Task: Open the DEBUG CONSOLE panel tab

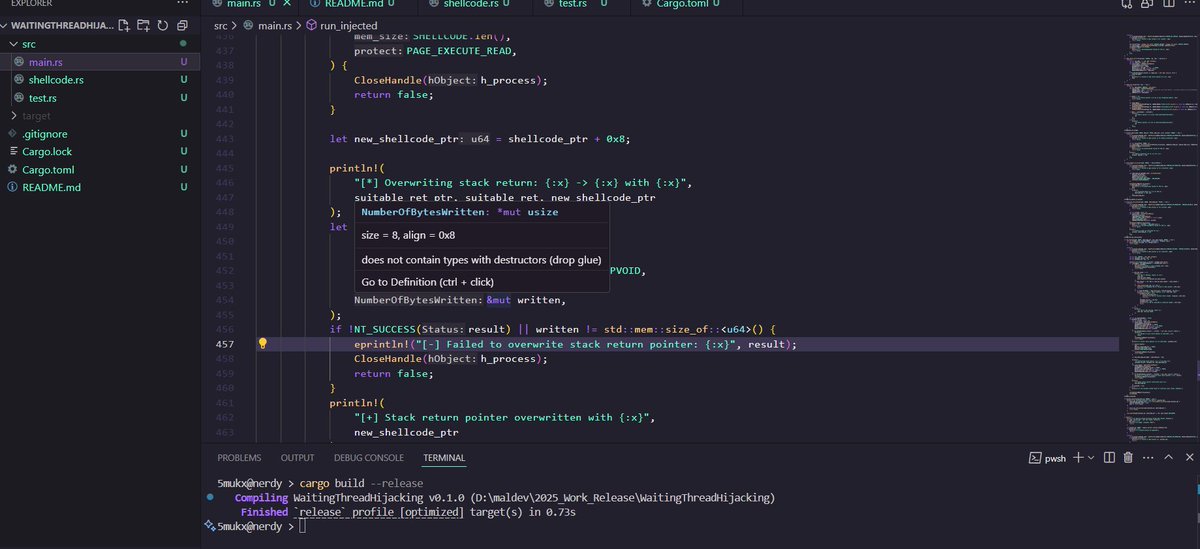Action: [369, 458]
